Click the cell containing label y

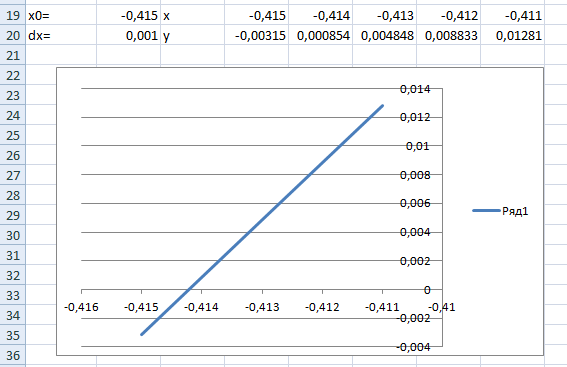pyautogui.click(x=192, y=35)
